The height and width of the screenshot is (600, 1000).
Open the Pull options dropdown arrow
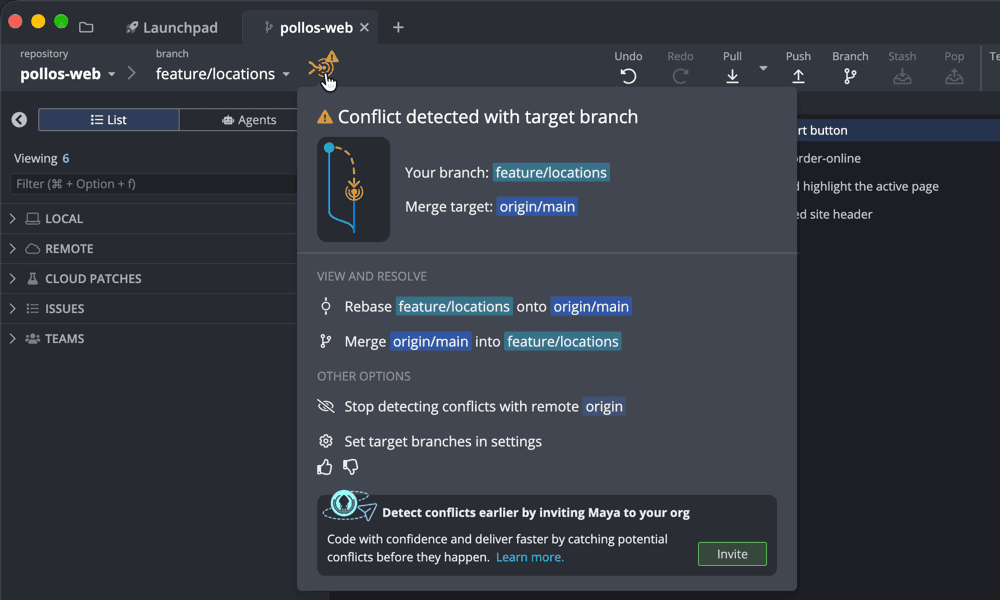click(x=763, y=68)
